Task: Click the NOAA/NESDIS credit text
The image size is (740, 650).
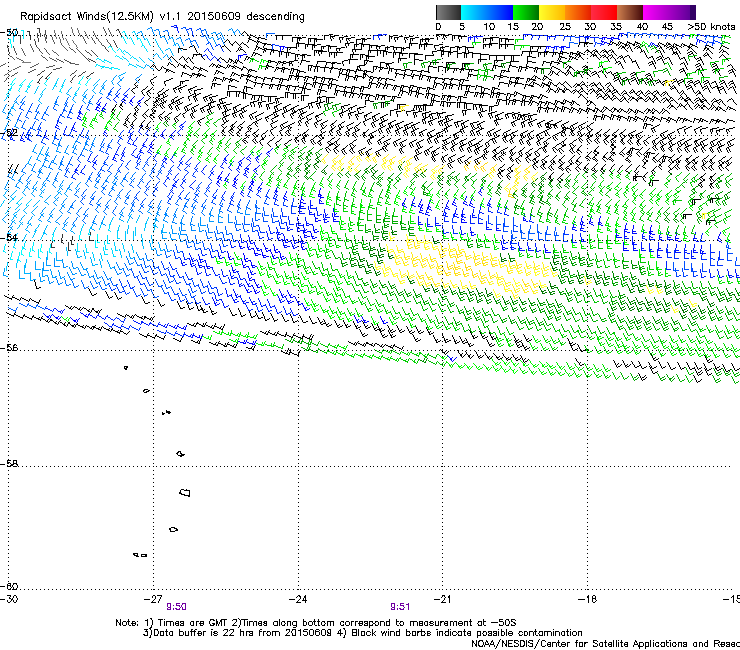Action: (x=605, y=644)
